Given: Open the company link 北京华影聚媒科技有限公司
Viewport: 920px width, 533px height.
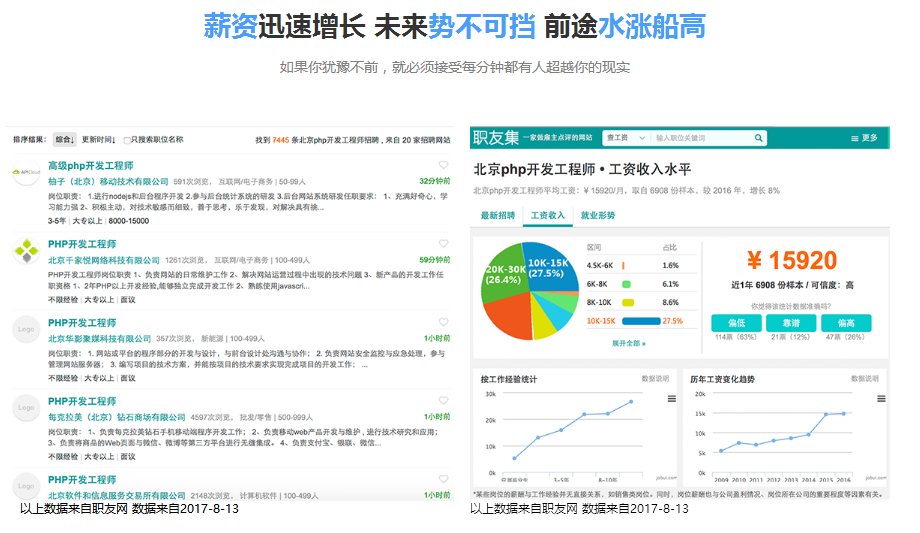Looking at the screenshot, I should 99,339.
